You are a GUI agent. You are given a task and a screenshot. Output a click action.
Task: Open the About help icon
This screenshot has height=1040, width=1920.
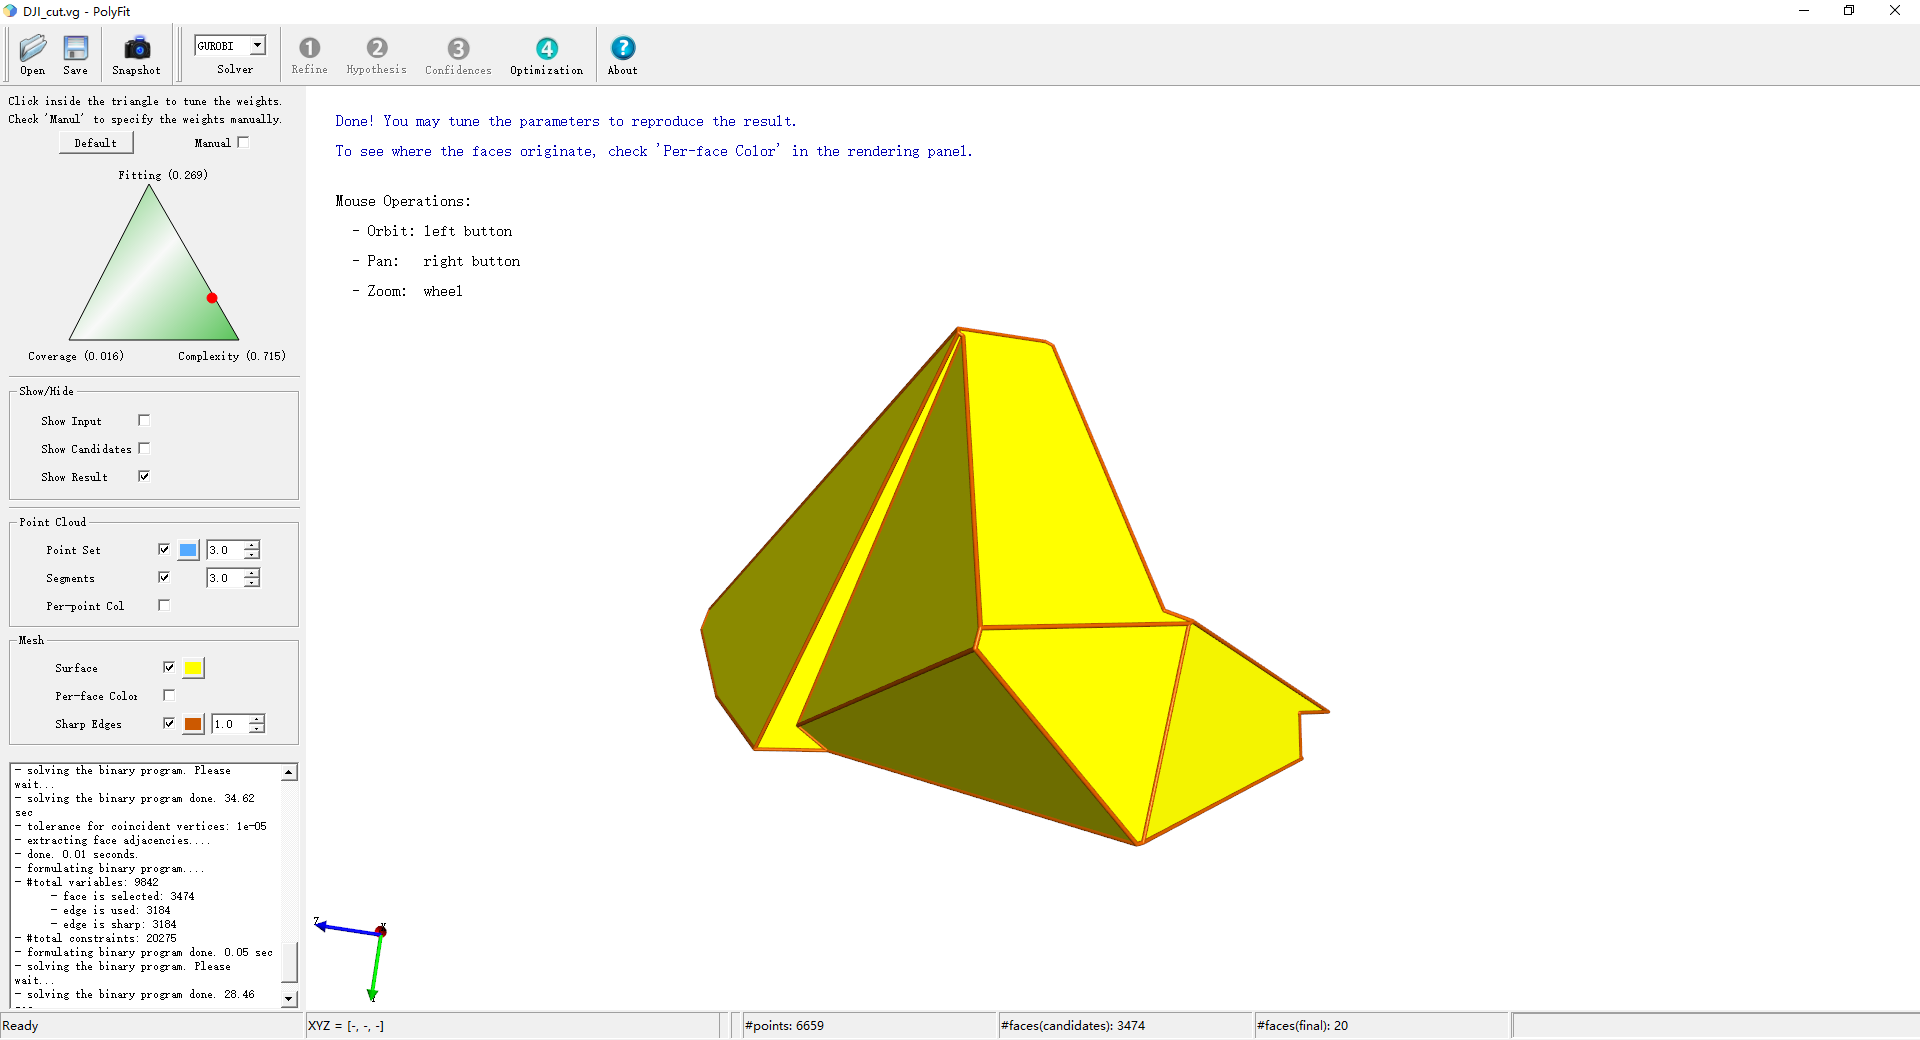[622, 48]
